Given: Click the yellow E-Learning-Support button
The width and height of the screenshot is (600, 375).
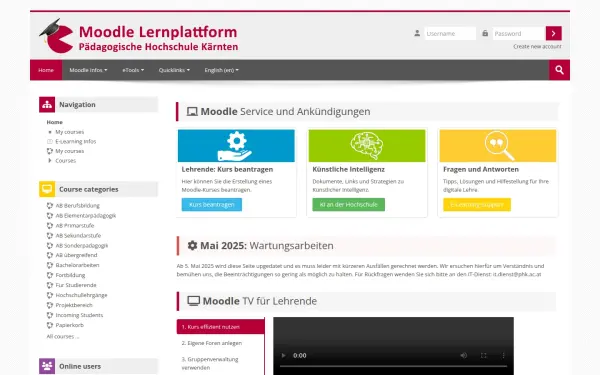Looking at the screenshot, I should 477,205.
